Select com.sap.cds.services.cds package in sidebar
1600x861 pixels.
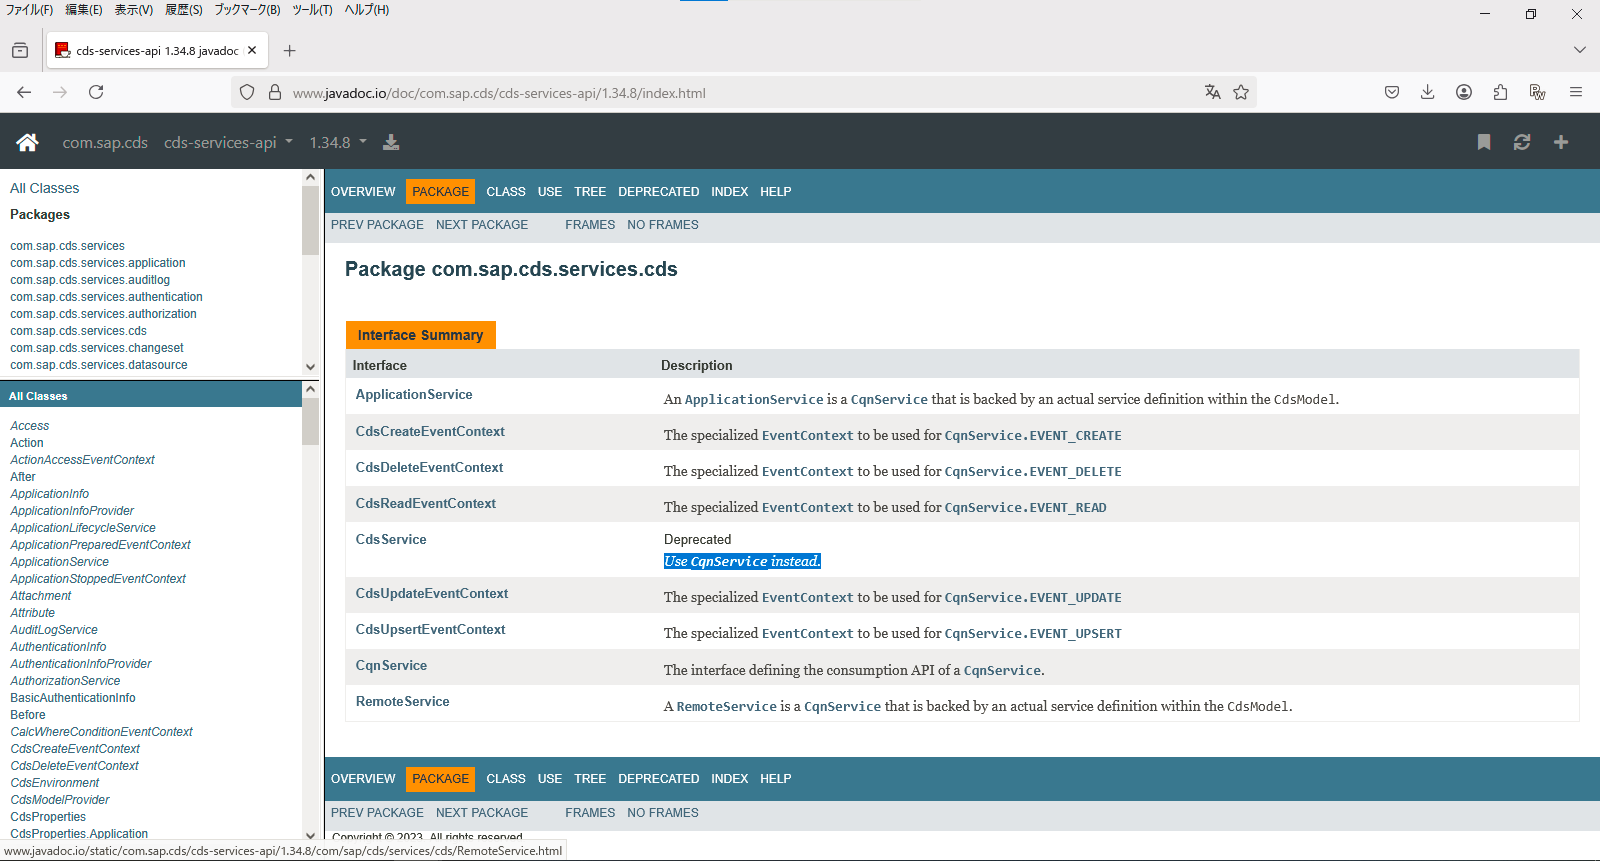(78, 331)
